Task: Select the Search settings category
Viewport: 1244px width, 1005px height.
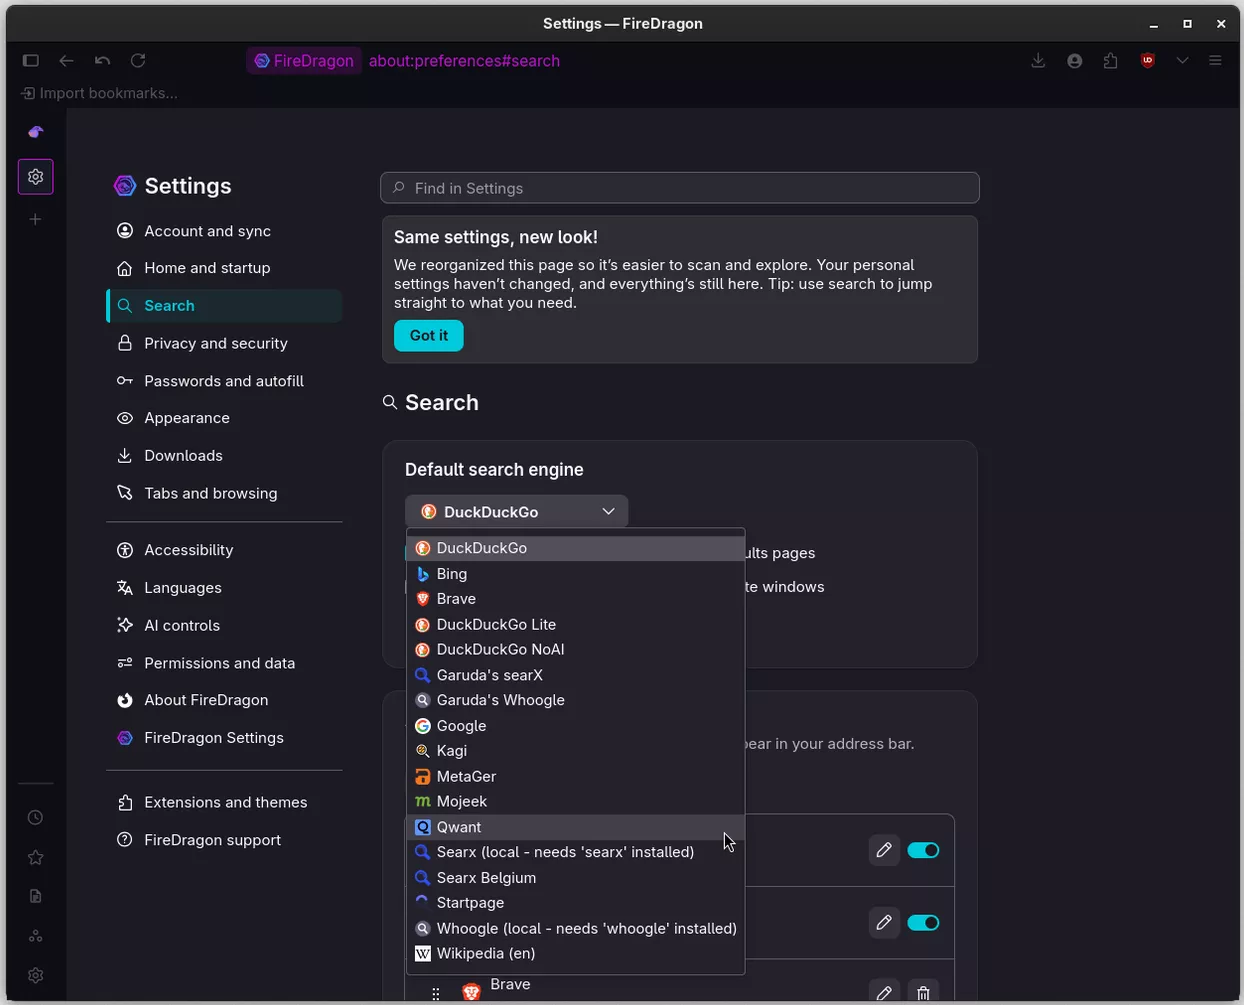Action: [x=224, y=306]
